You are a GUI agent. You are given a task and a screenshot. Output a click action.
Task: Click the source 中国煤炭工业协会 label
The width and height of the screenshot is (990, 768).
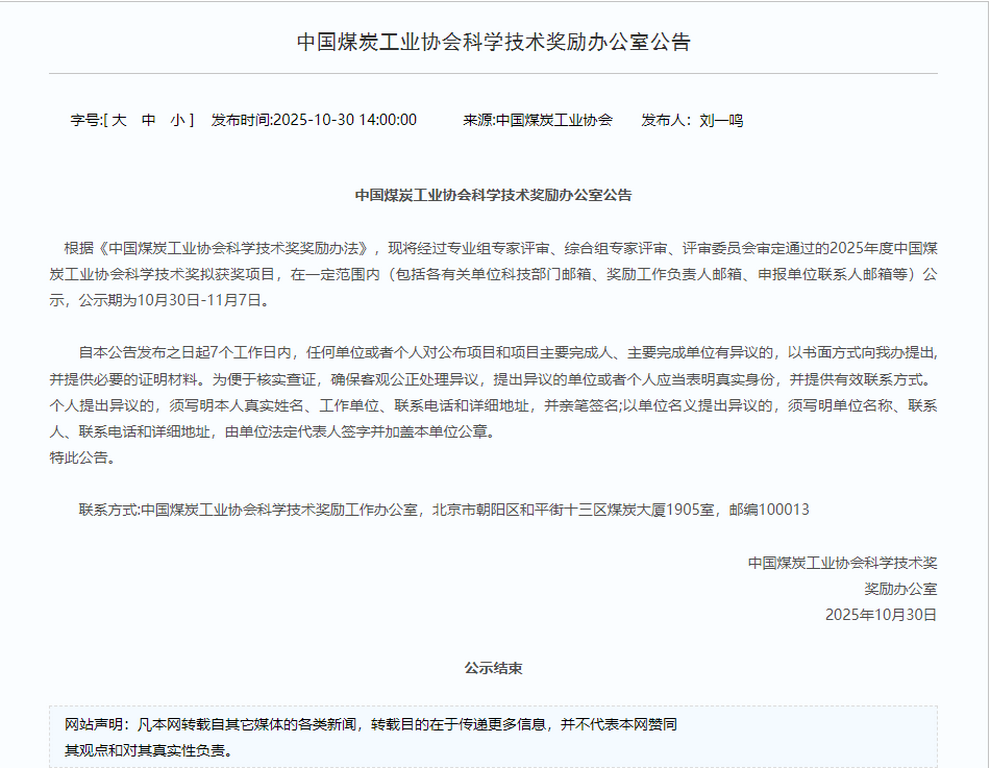(554, 120)
